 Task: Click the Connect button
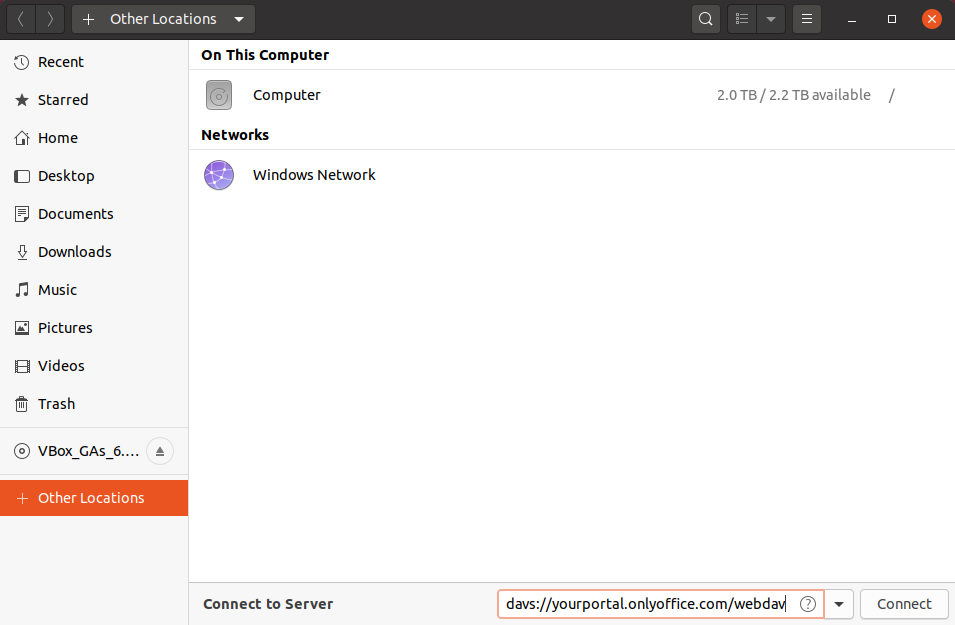[904, 604]
